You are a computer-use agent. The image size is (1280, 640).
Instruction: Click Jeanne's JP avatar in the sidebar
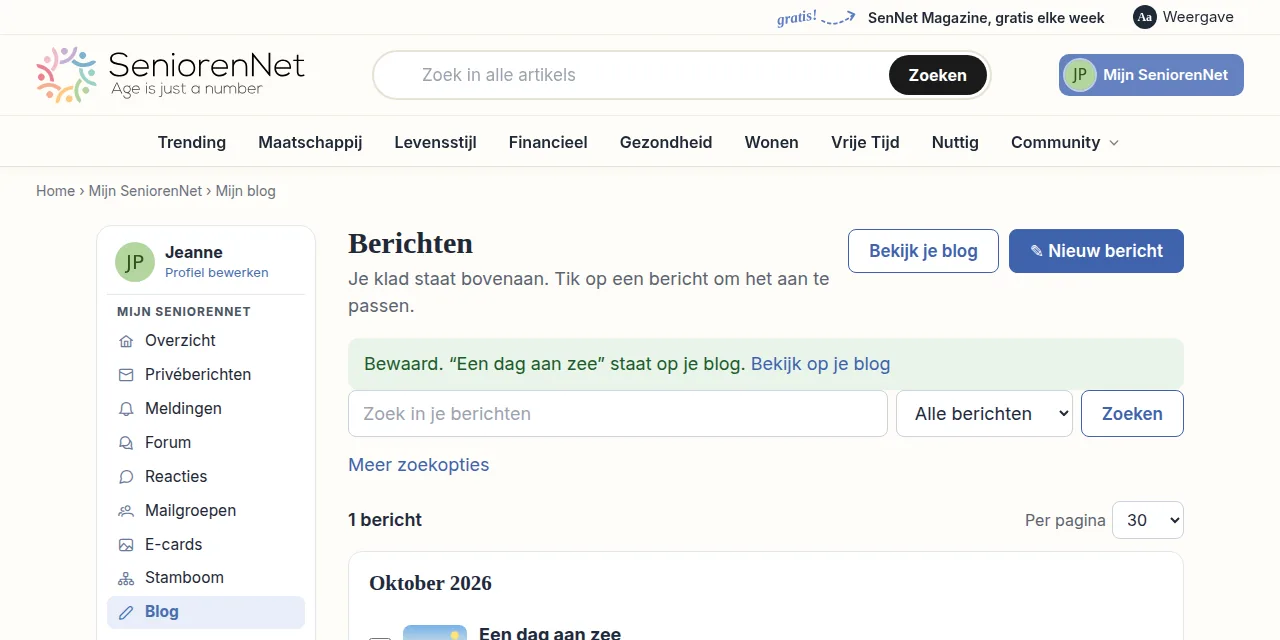click(135, 262)
